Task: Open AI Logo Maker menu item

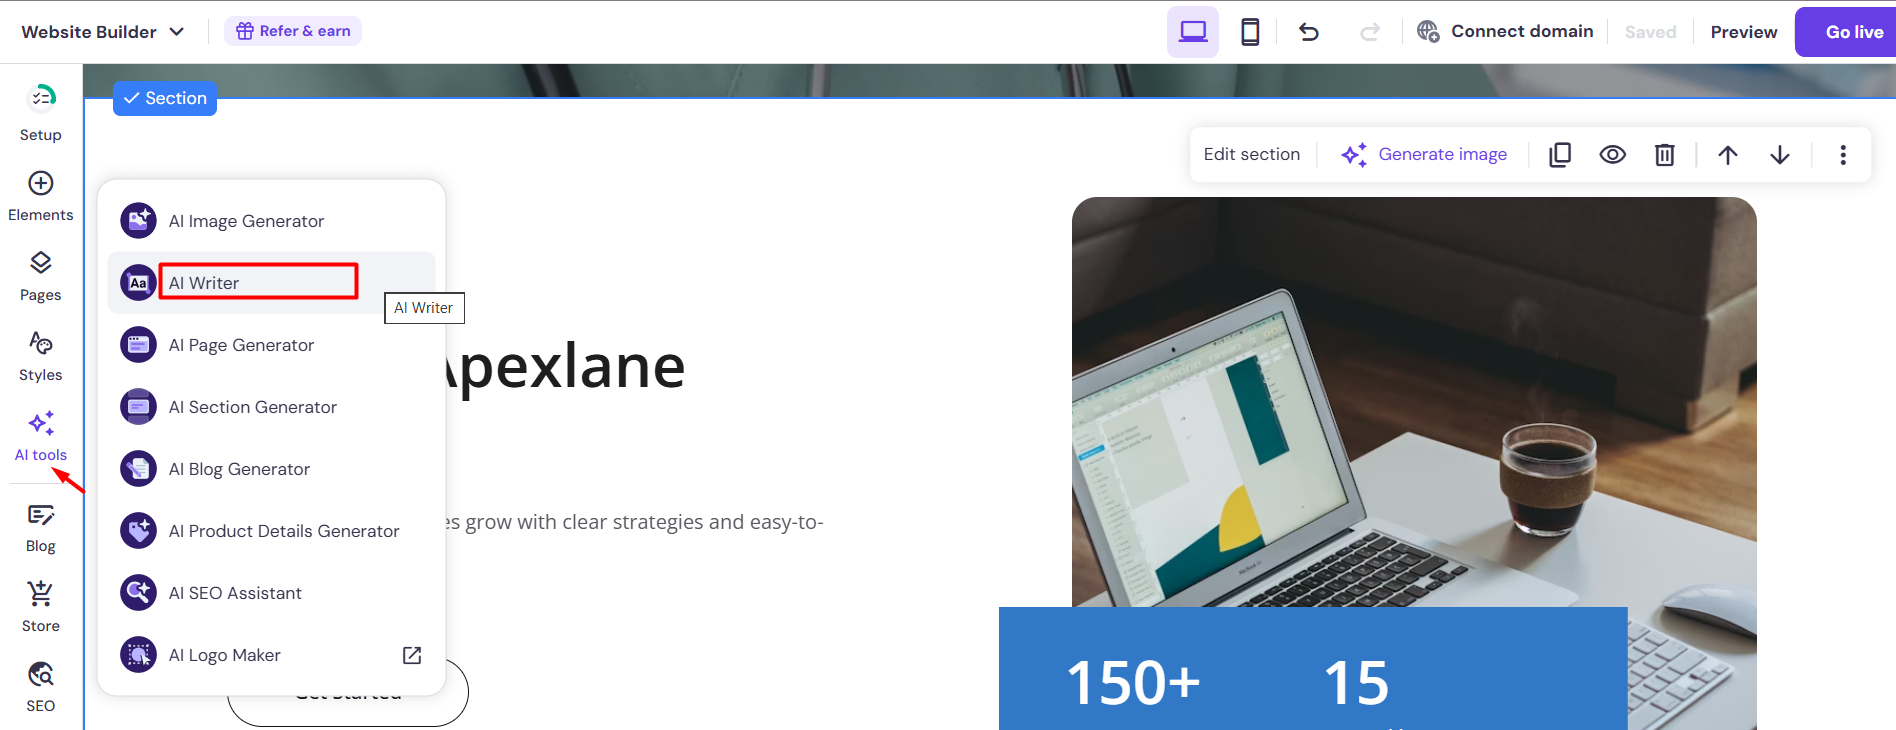Action: pos(271,655)
